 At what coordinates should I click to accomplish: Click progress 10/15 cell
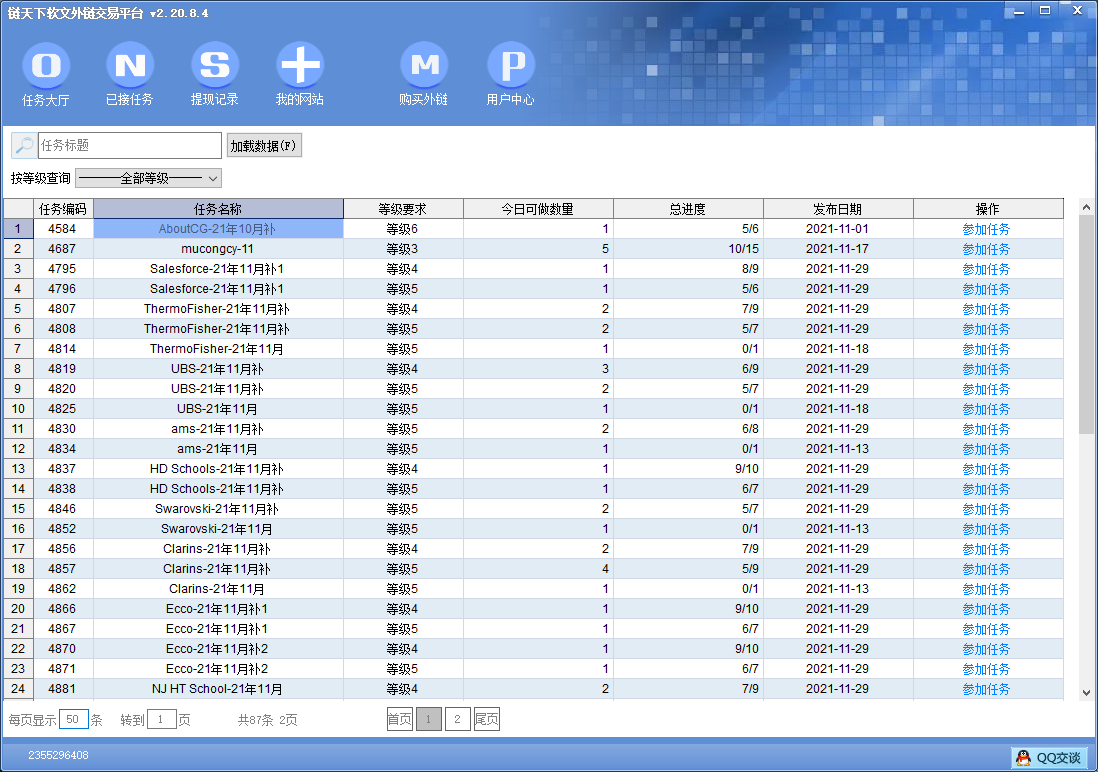coord(688,249)
